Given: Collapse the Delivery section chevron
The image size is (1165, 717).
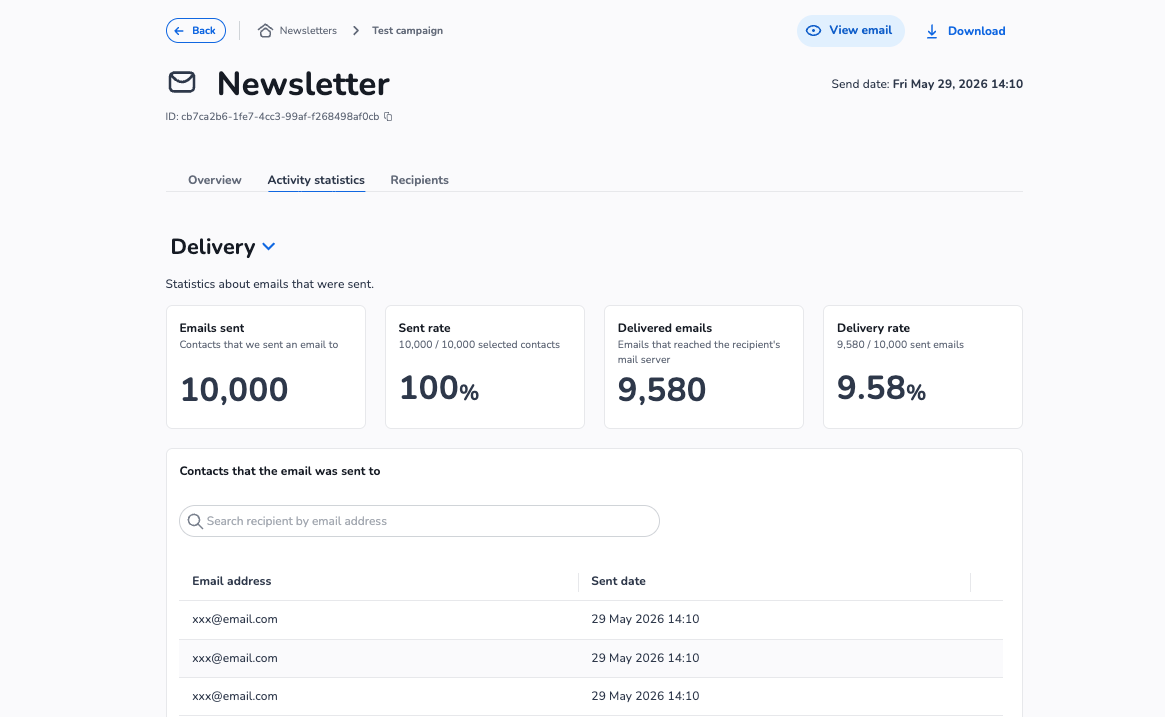Looking at the screenshot, I should coord(269,247).
